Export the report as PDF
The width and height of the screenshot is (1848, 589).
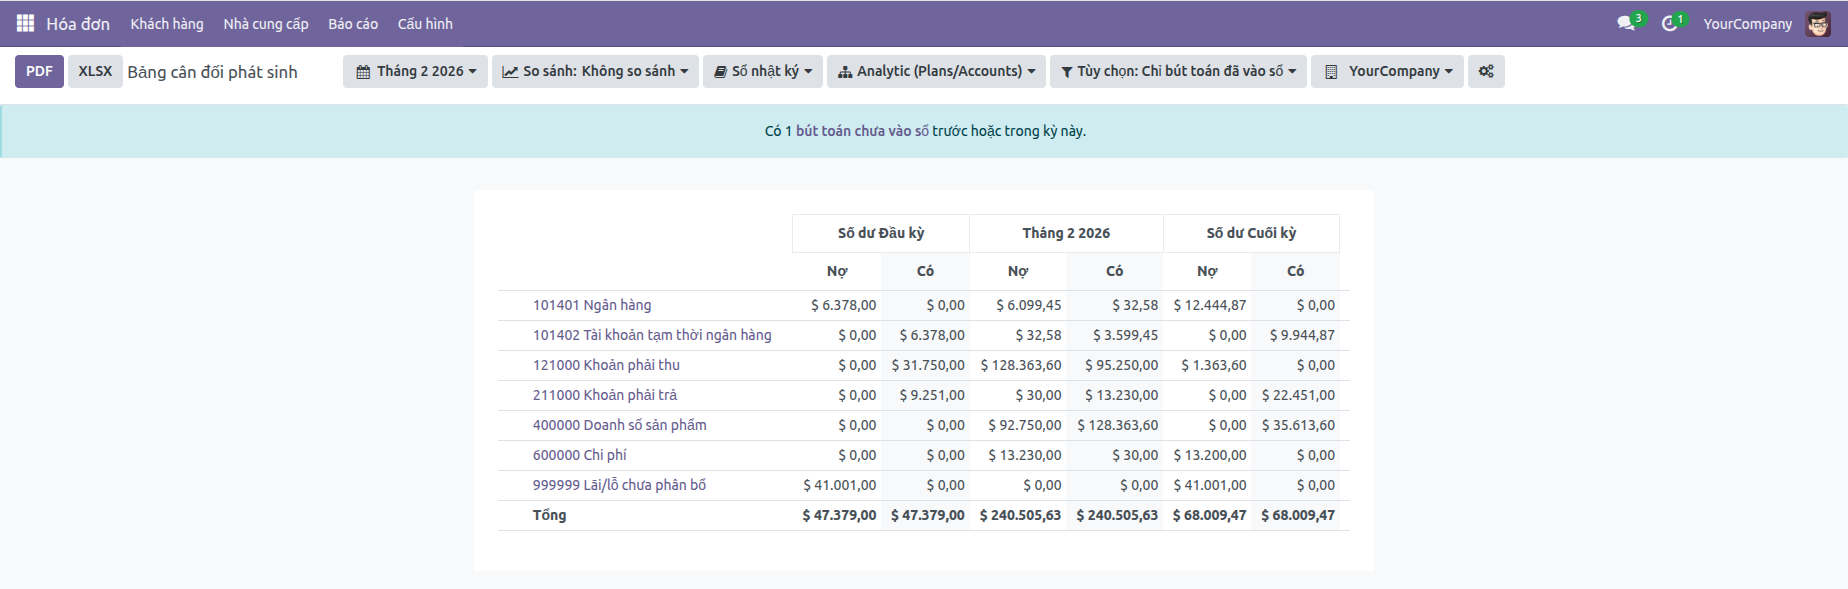[x=39, y=71]
